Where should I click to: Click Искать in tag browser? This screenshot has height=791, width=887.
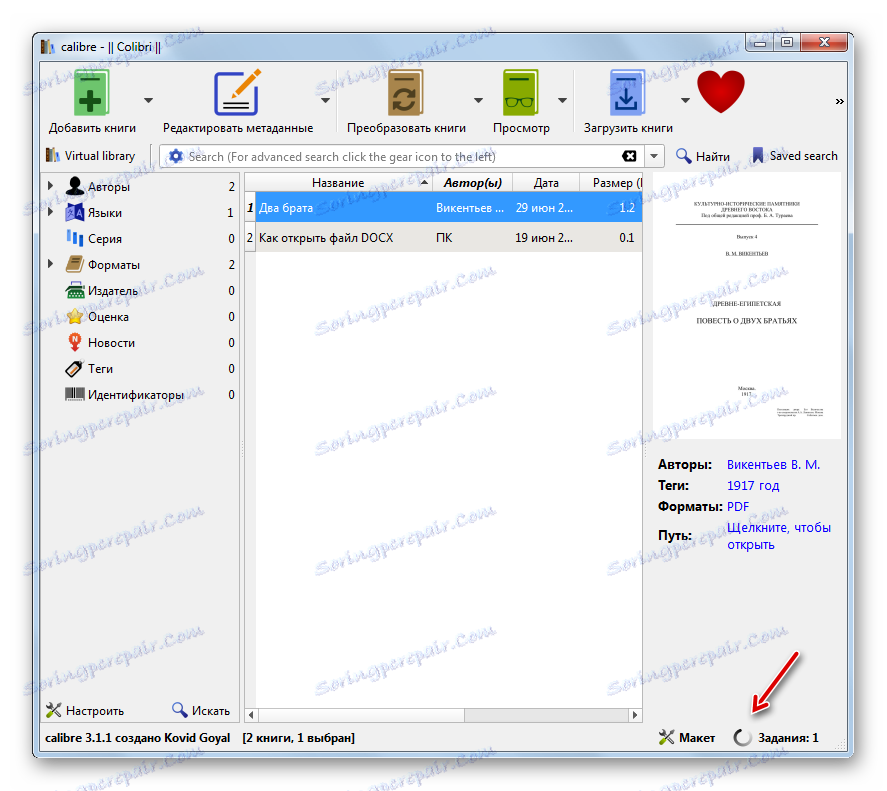[201, 710]
